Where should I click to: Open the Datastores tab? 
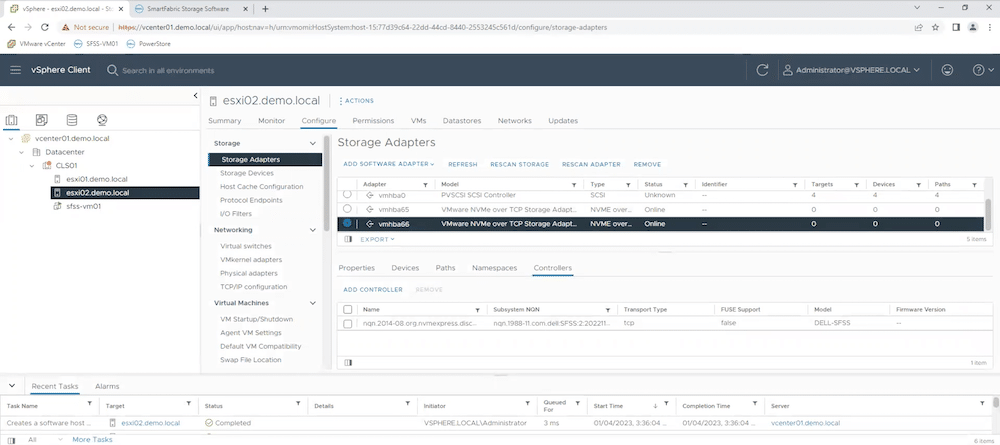462,120
